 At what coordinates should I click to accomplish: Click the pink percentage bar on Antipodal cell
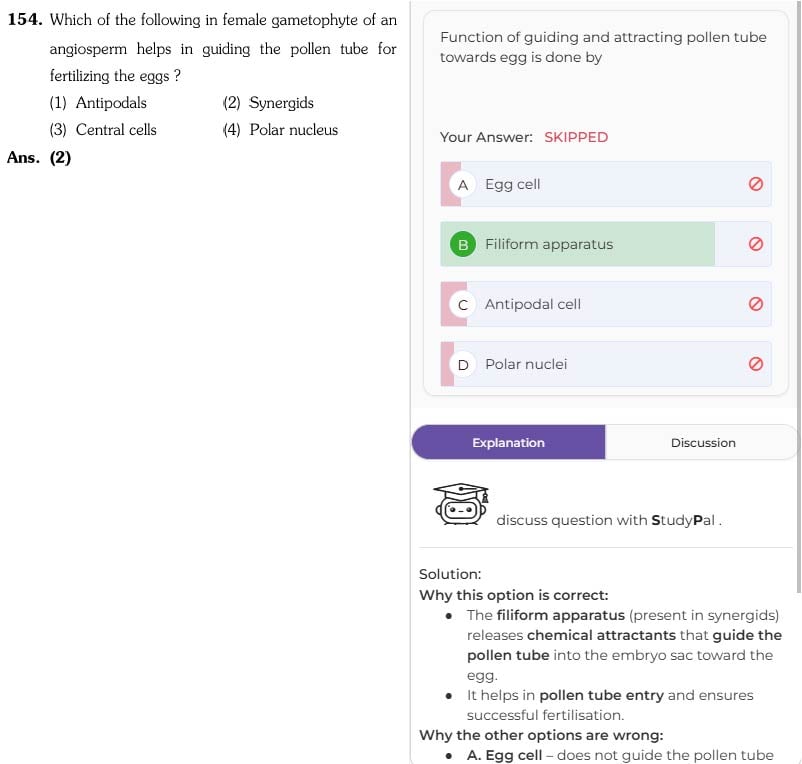(453, 304)
